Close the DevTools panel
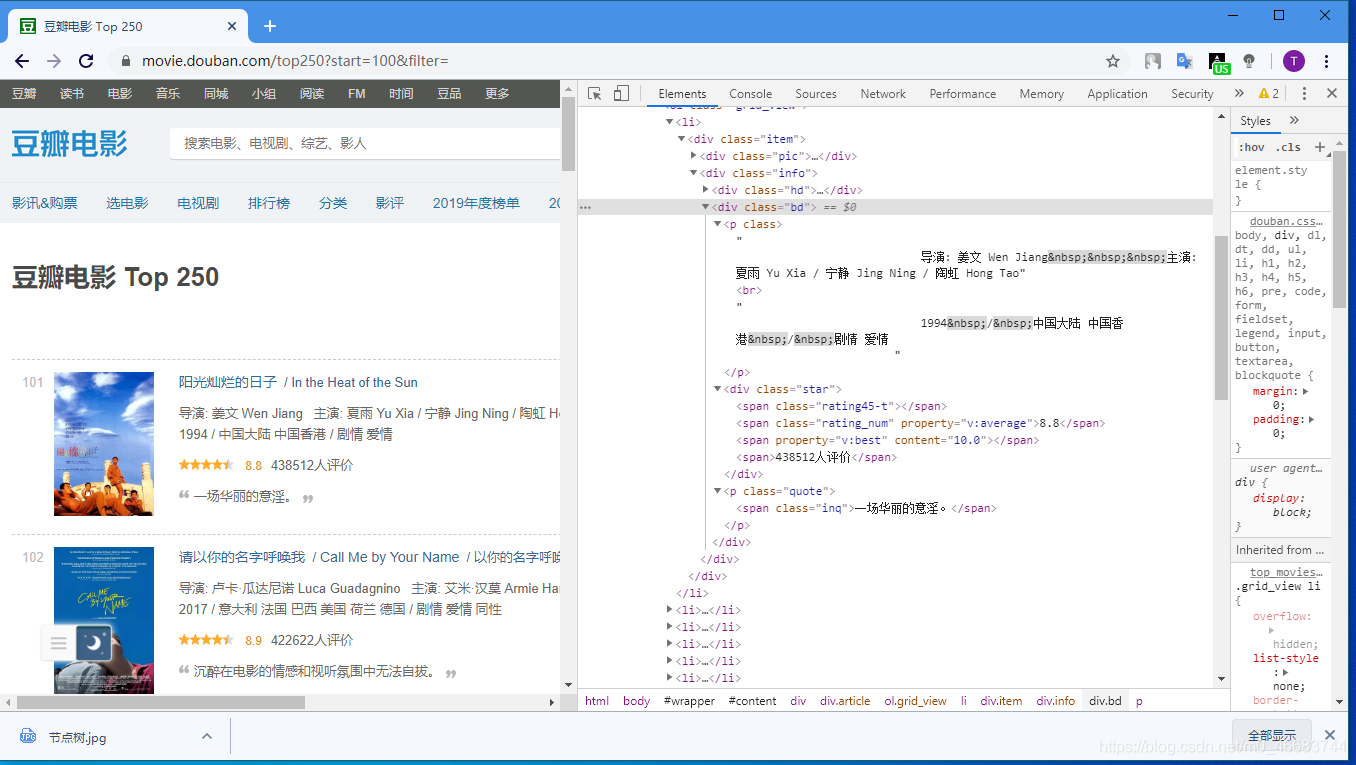 [x=1332, y=93]
